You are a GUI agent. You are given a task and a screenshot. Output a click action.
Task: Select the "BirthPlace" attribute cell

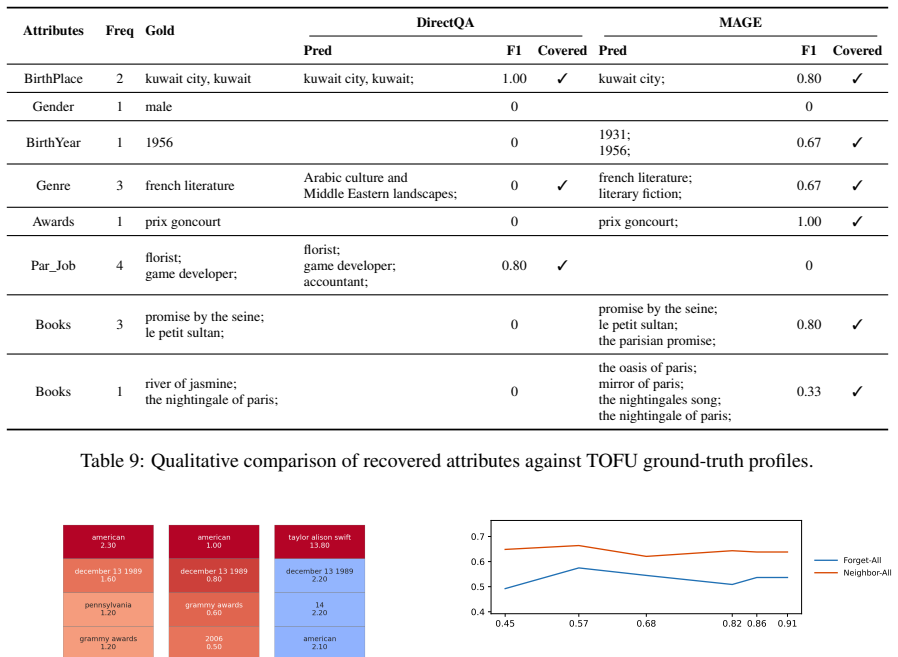click(x=53, y=79)
